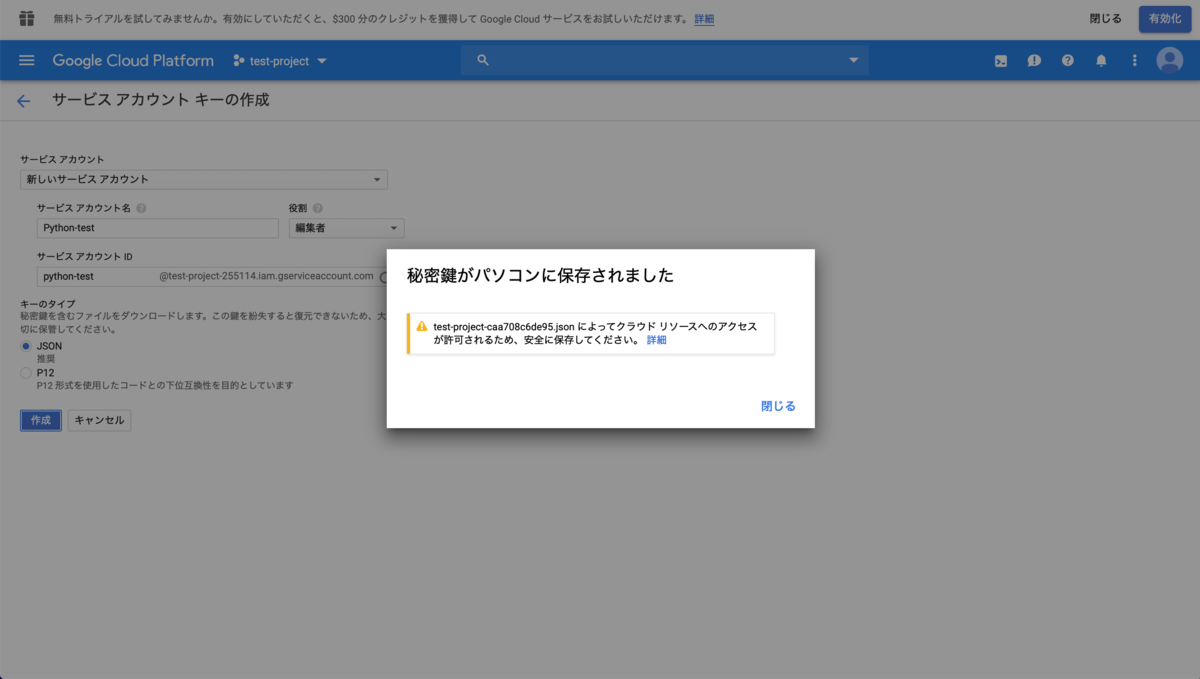Open the 編集者 role dropdown
The image size is (1200, 679).
pos(345,227)
